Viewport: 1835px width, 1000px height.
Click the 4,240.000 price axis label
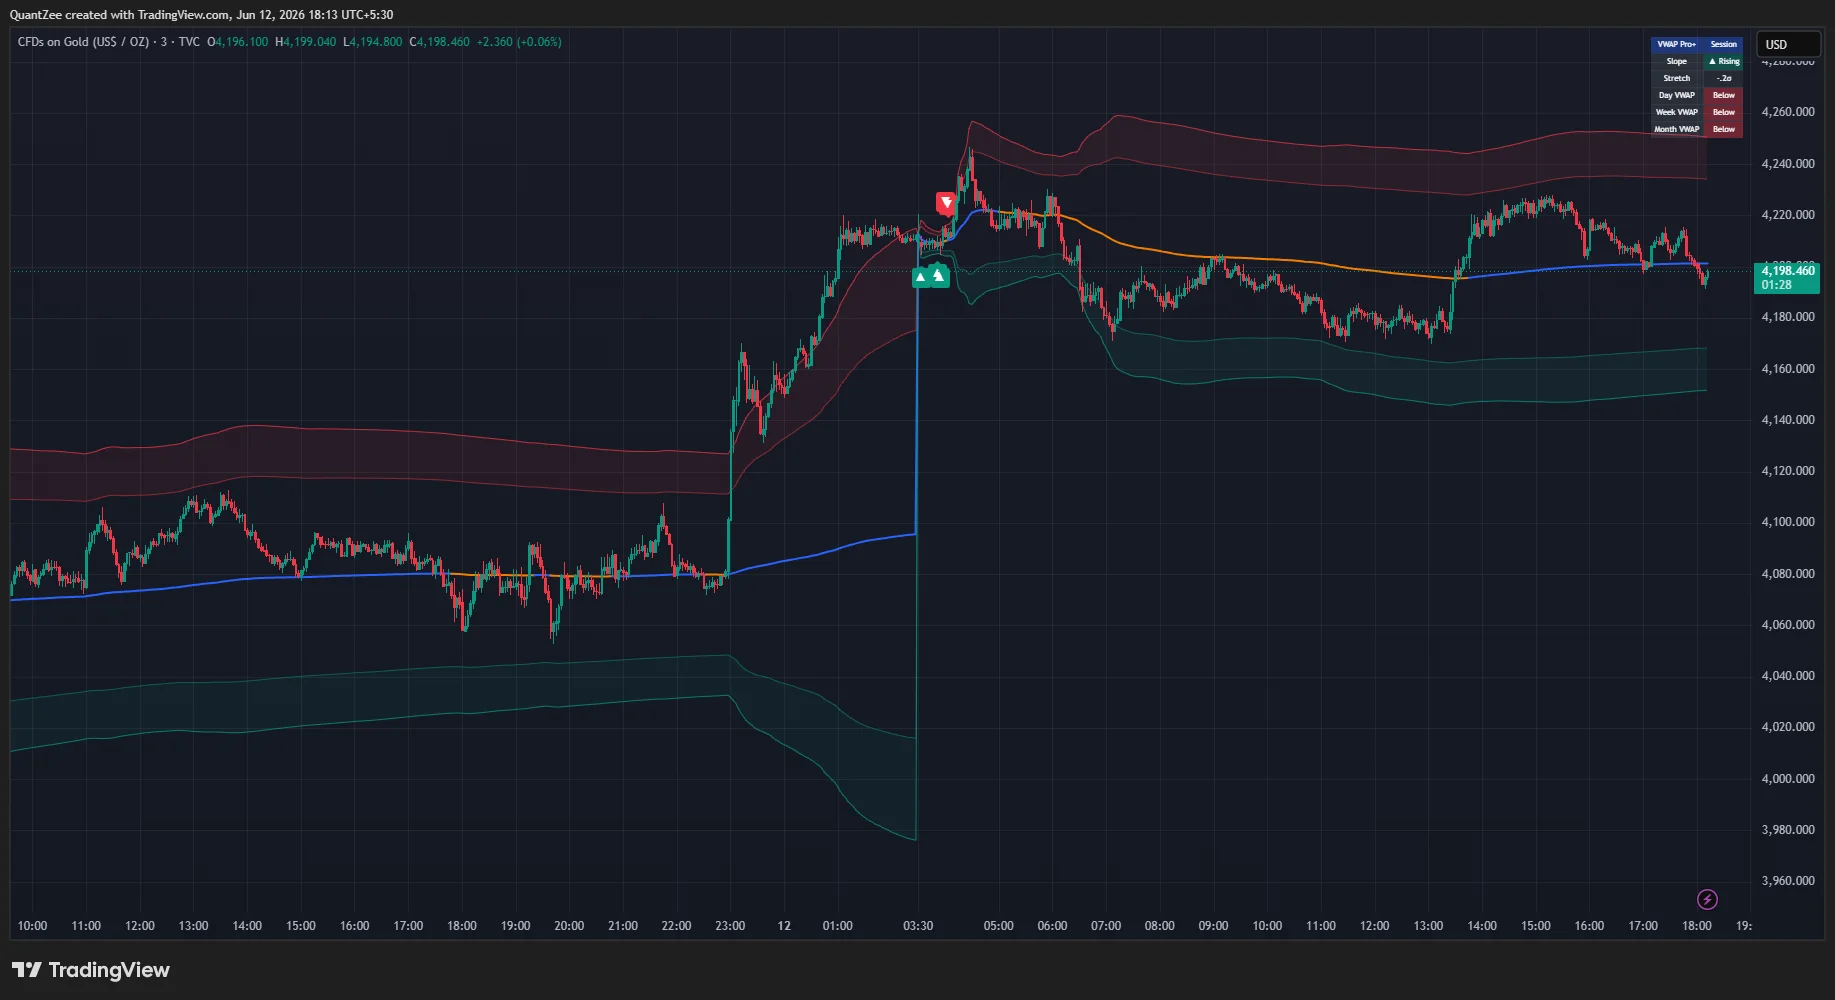(x=1788, y=163)
